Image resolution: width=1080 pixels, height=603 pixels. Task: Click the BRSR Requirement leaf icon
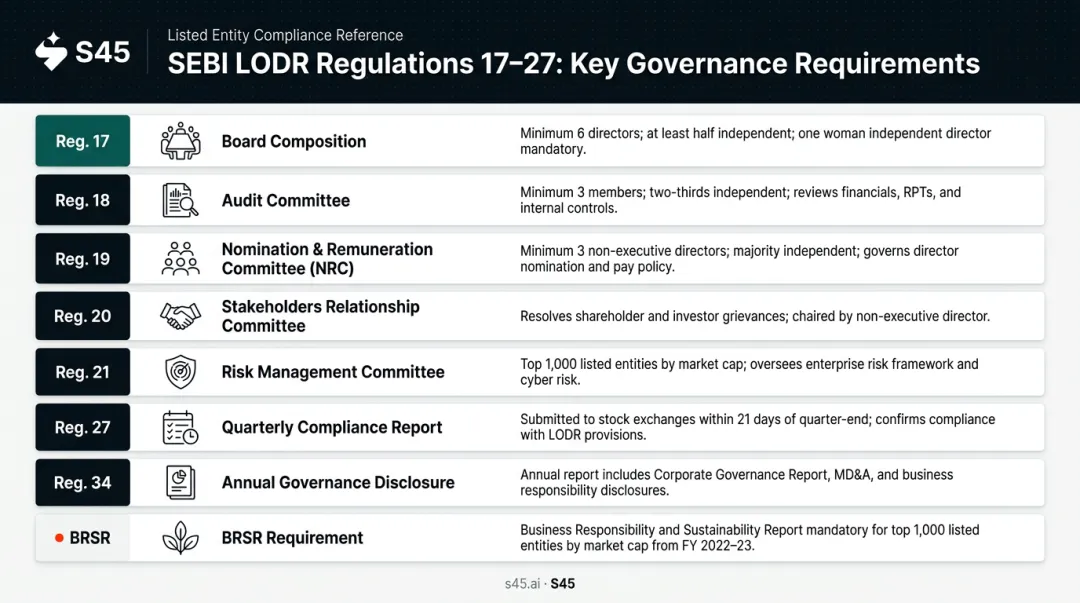click(x=180, y=538)
